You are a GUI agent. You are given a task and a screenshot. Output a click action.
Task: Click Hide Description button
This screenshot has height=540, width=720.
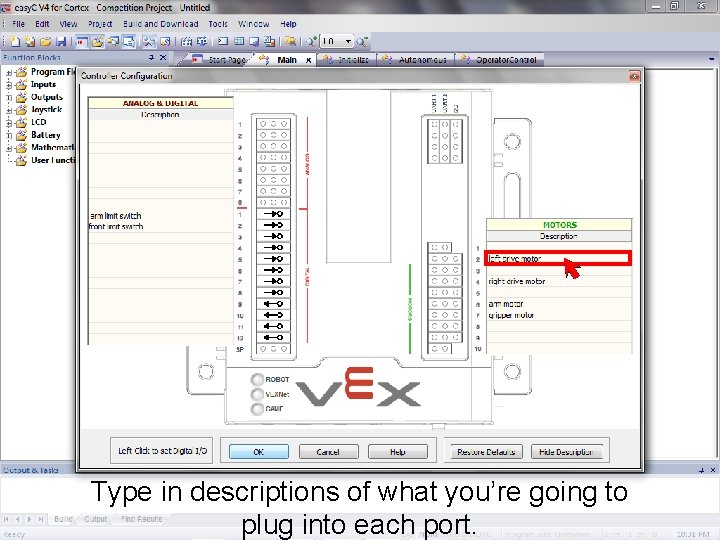tap(566, 452)
